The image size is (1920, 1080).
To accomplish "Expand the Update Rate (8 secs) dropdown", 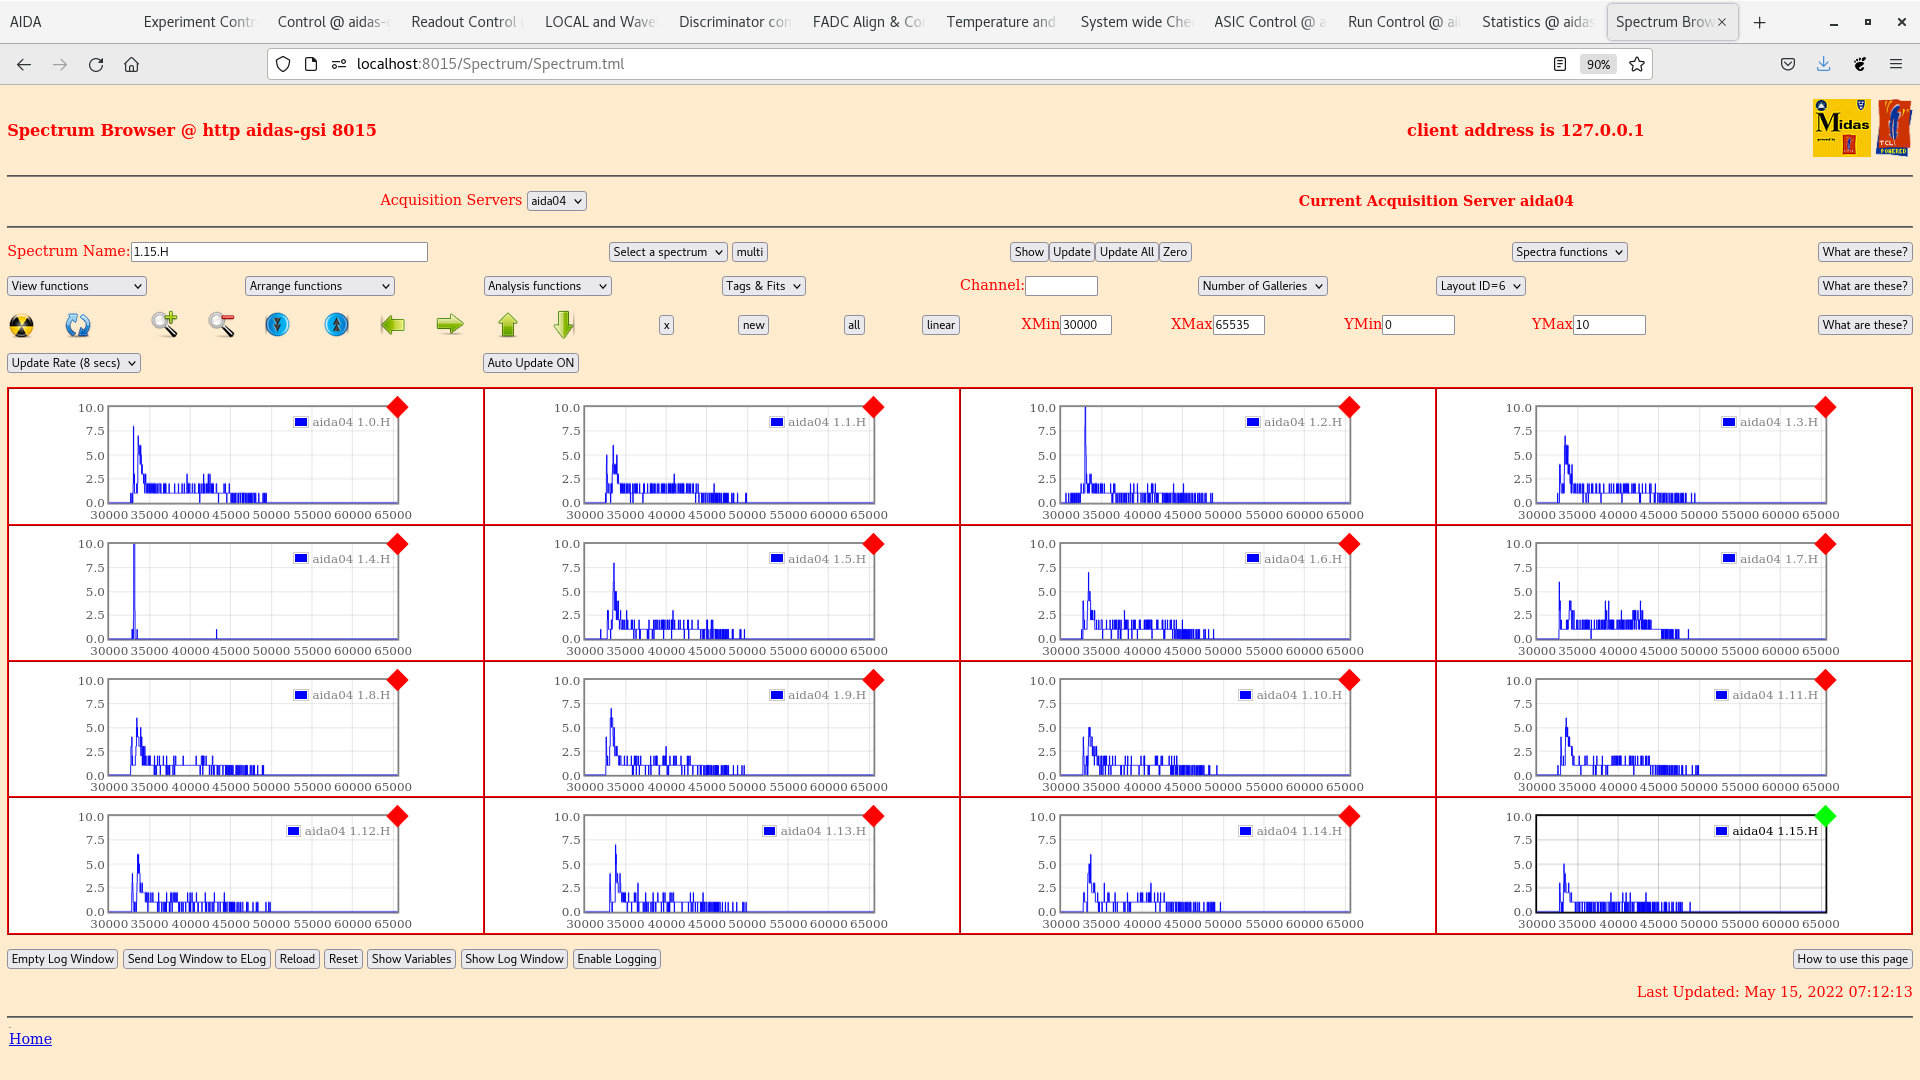I will tap(74, 363).
